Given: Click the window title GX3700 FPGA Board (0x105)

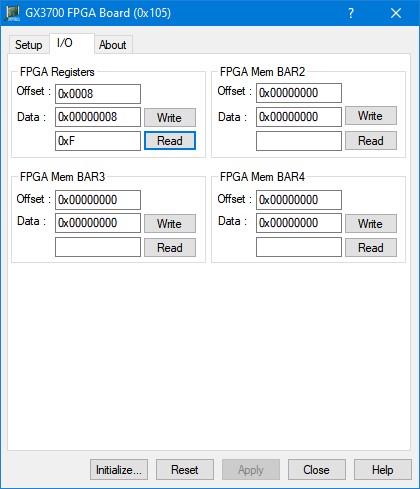Looking at the screenshot, I should click(98, 13).
